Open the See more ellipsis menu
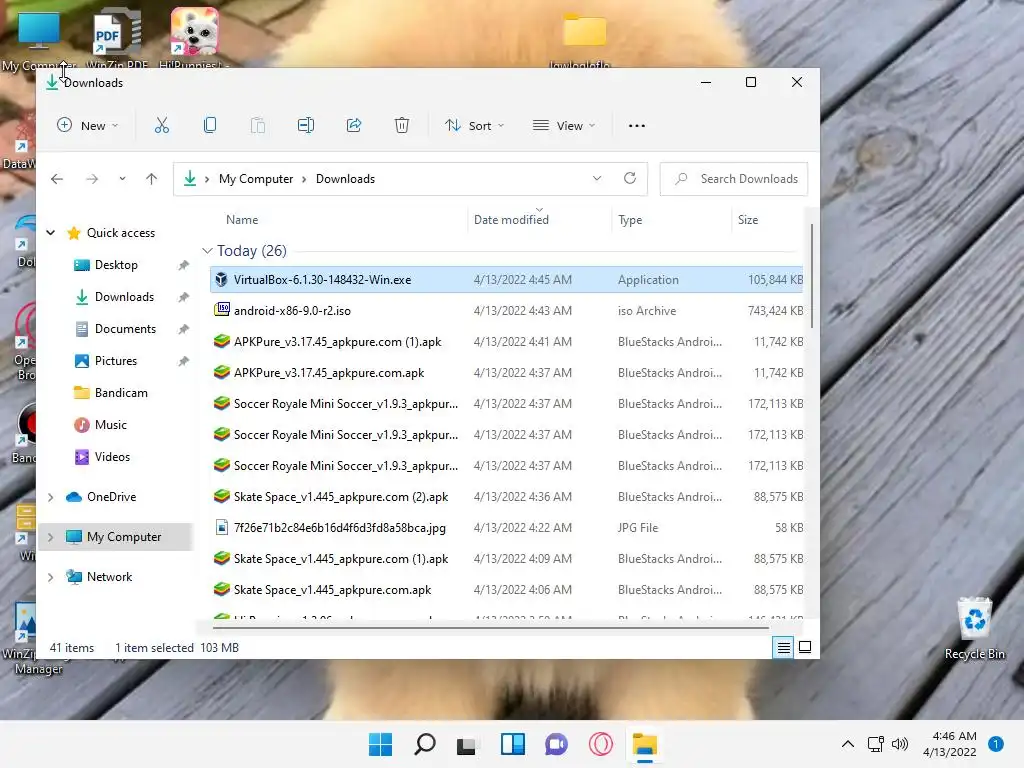This screenshot has width=1024, height=768. [637, 125]
